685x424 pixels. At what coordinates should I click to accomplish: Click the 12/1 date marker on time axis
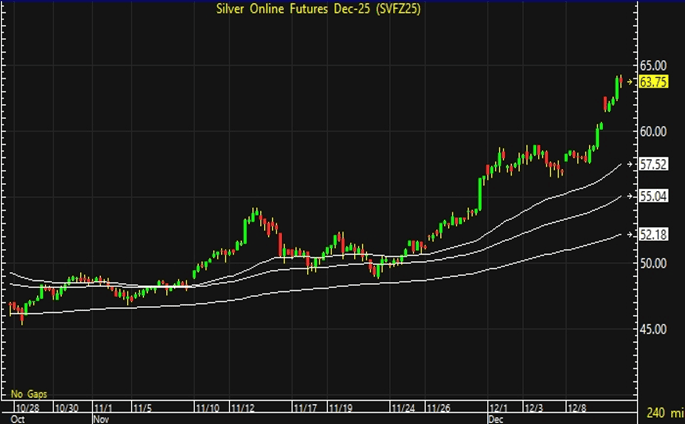click(500, 408)
